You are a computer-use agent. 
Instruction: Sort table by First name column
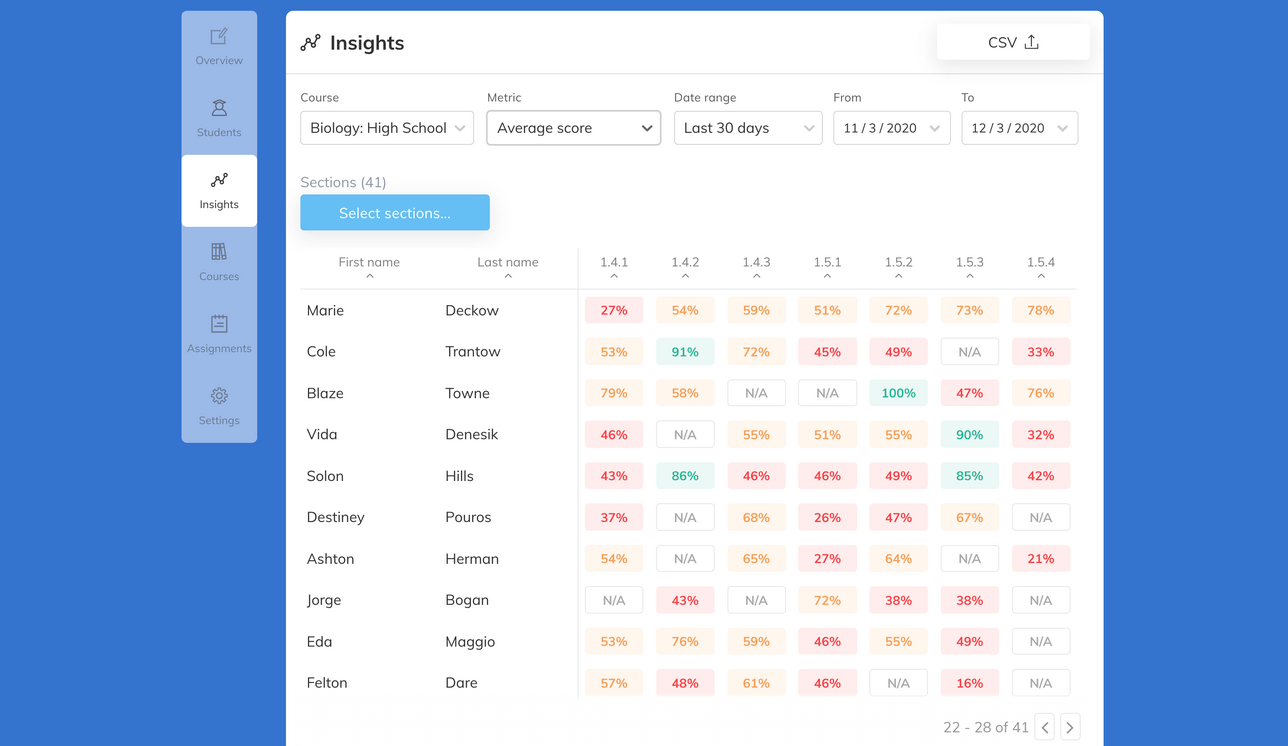click(x=369, y=267)
